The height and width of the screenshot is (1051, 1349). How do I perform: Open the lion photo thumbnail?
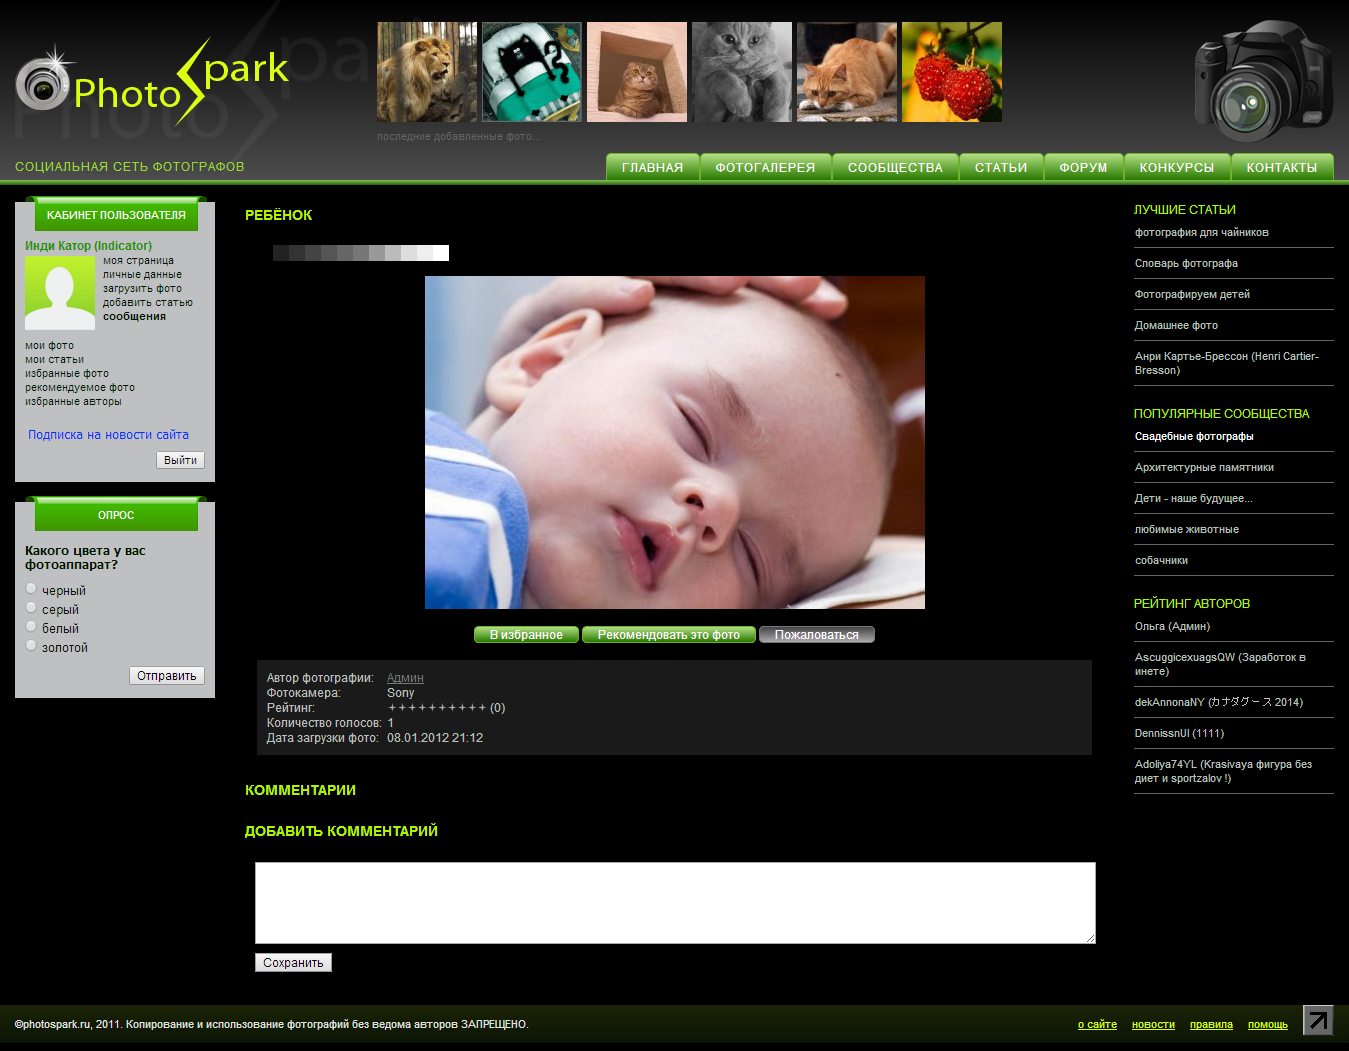[x=427, y=72]
